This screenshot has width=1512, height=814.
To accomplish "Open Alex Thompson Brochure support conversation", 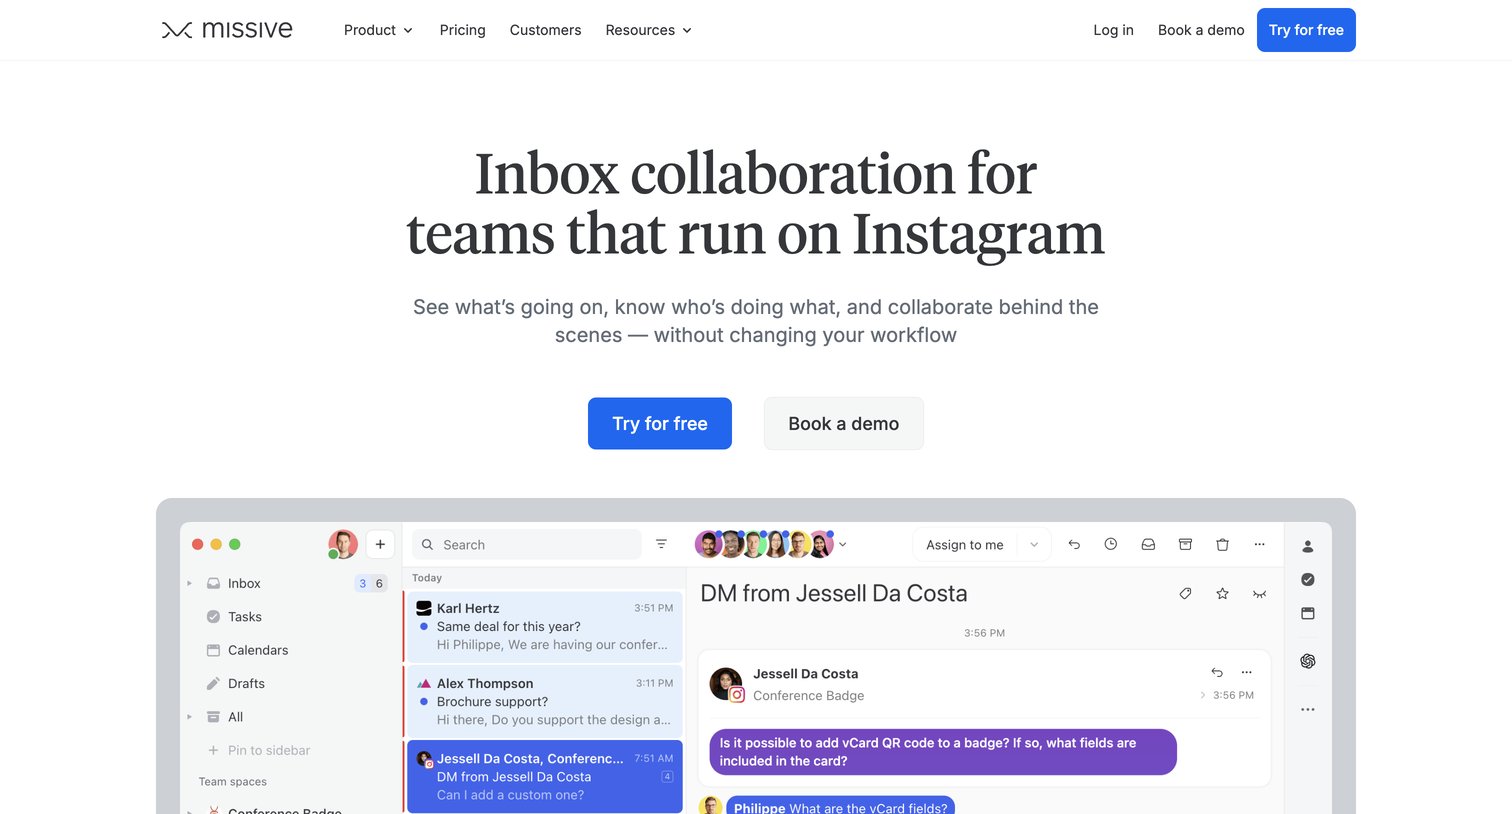I will tap(544, 701).
